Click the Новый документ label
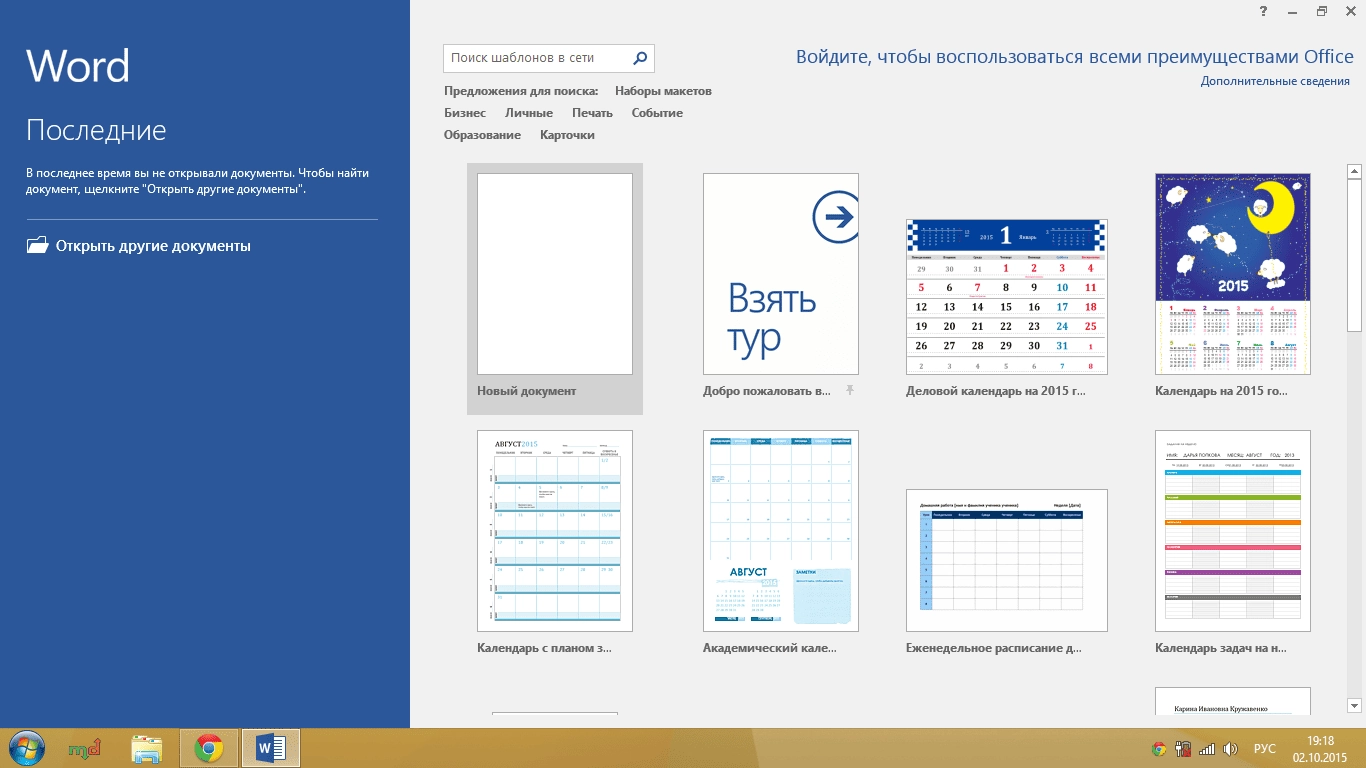 click(527, 391)
